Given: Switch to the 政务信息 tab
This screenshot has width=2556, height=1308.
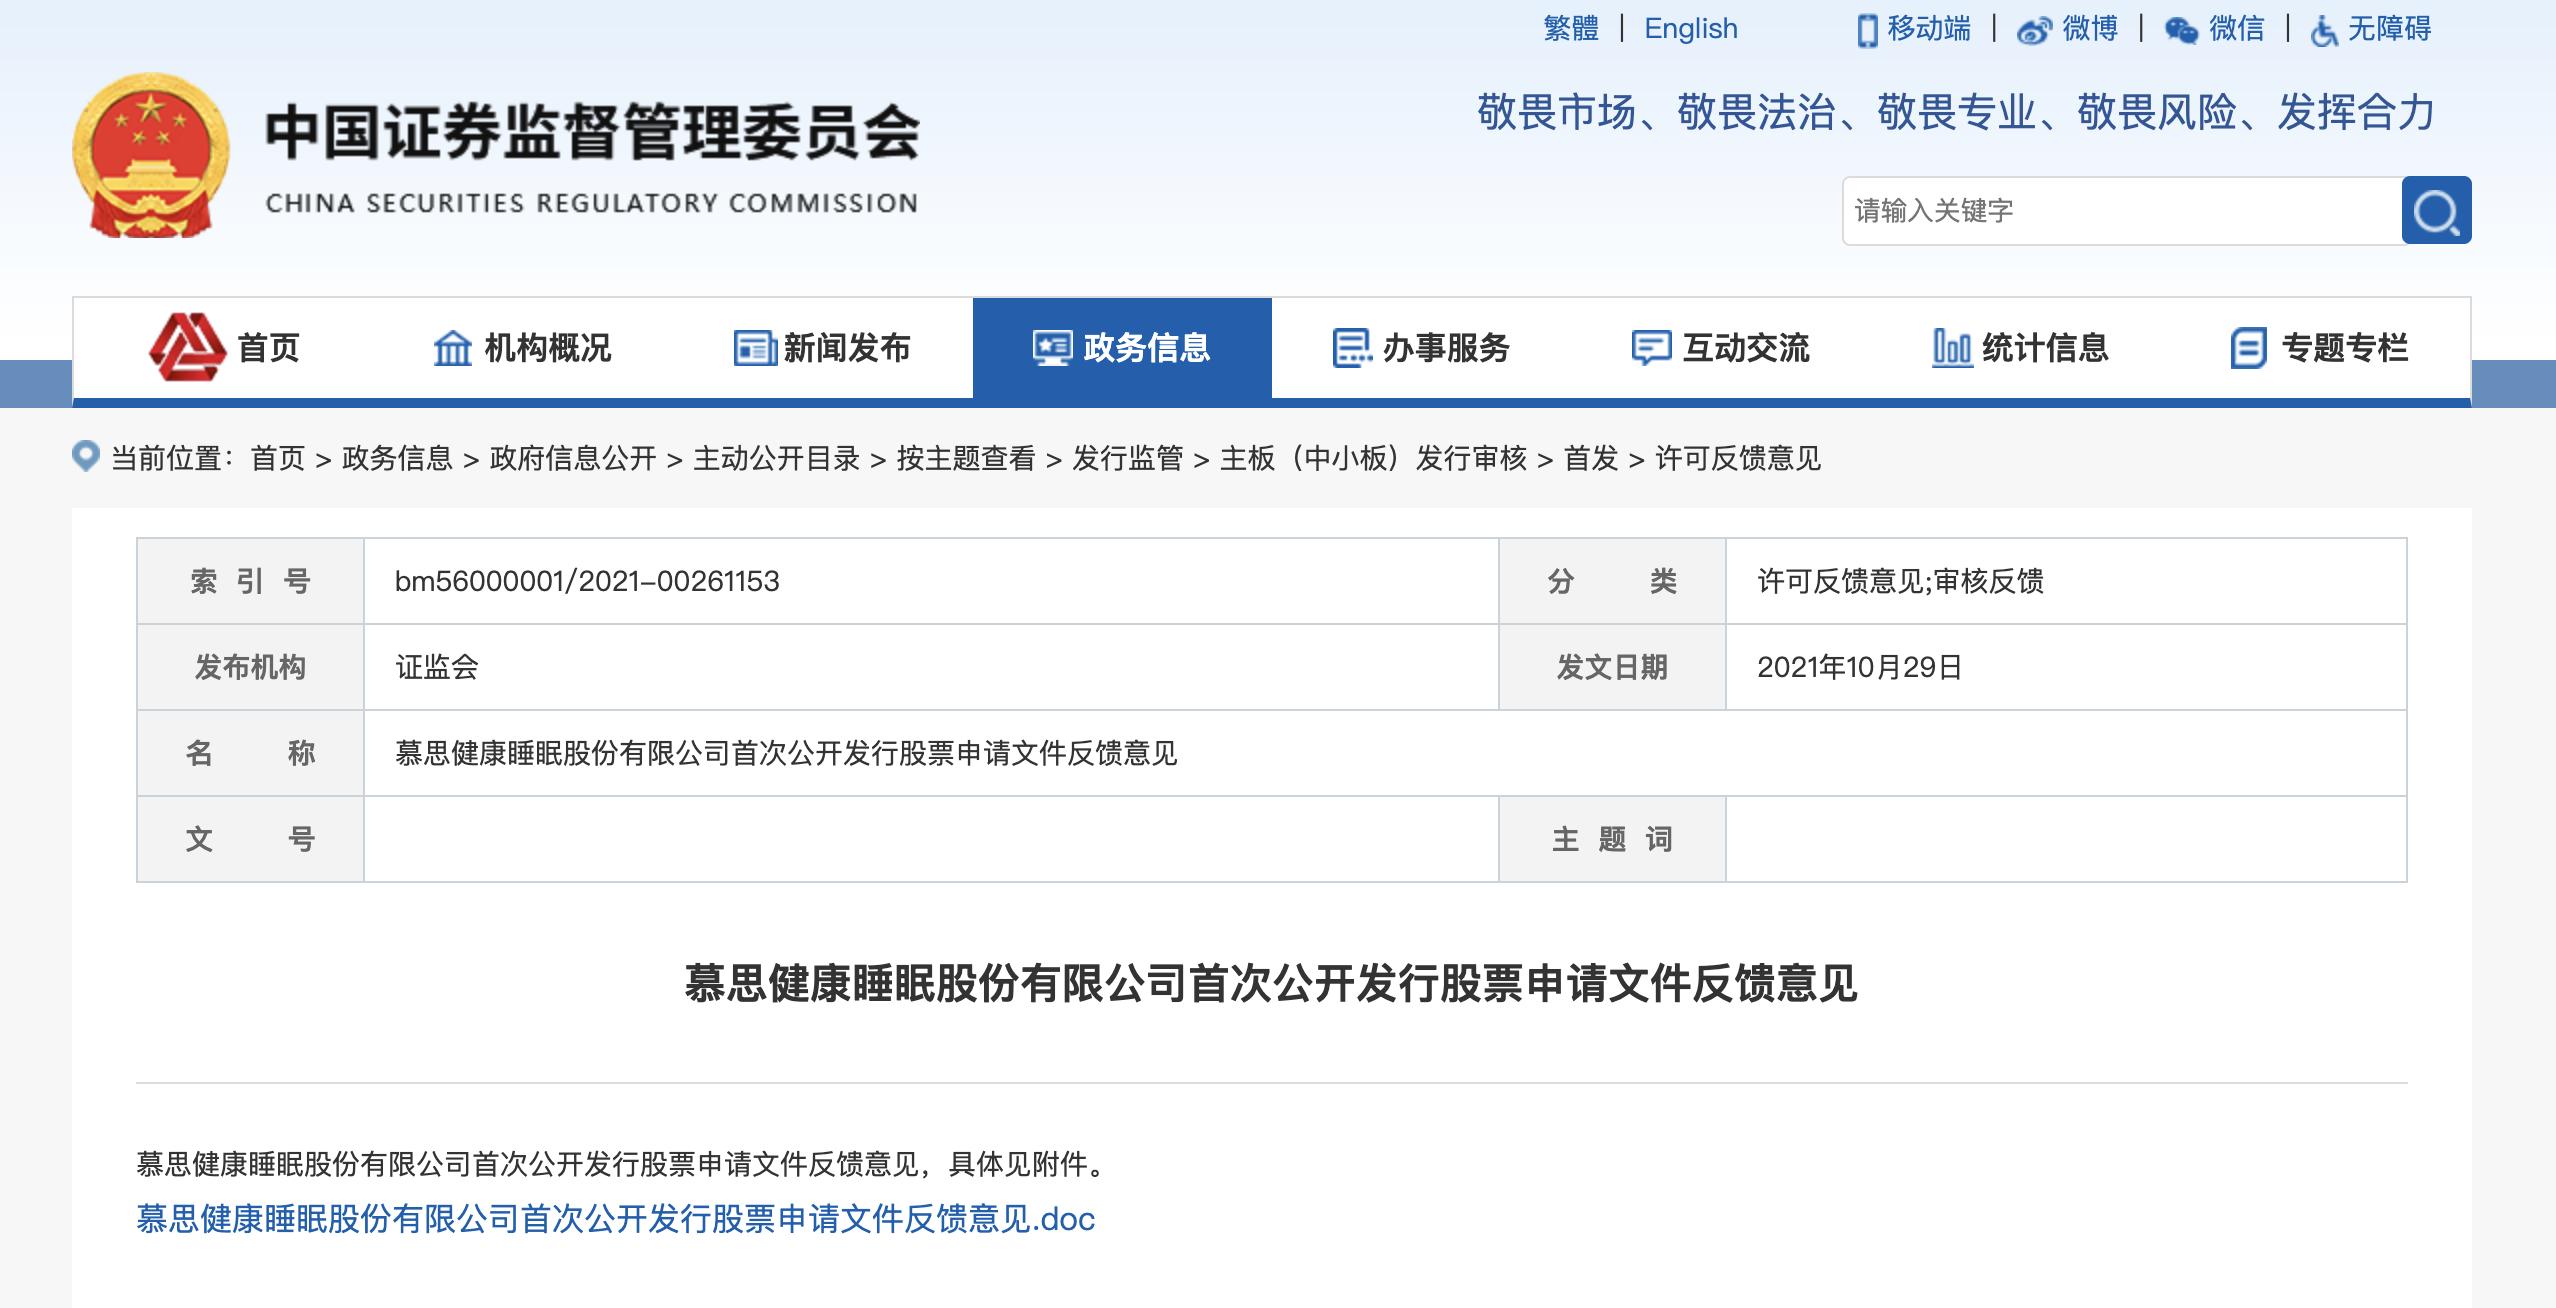Looking at the screenshot, I should pyautogui.click(x=1122, y=348).
